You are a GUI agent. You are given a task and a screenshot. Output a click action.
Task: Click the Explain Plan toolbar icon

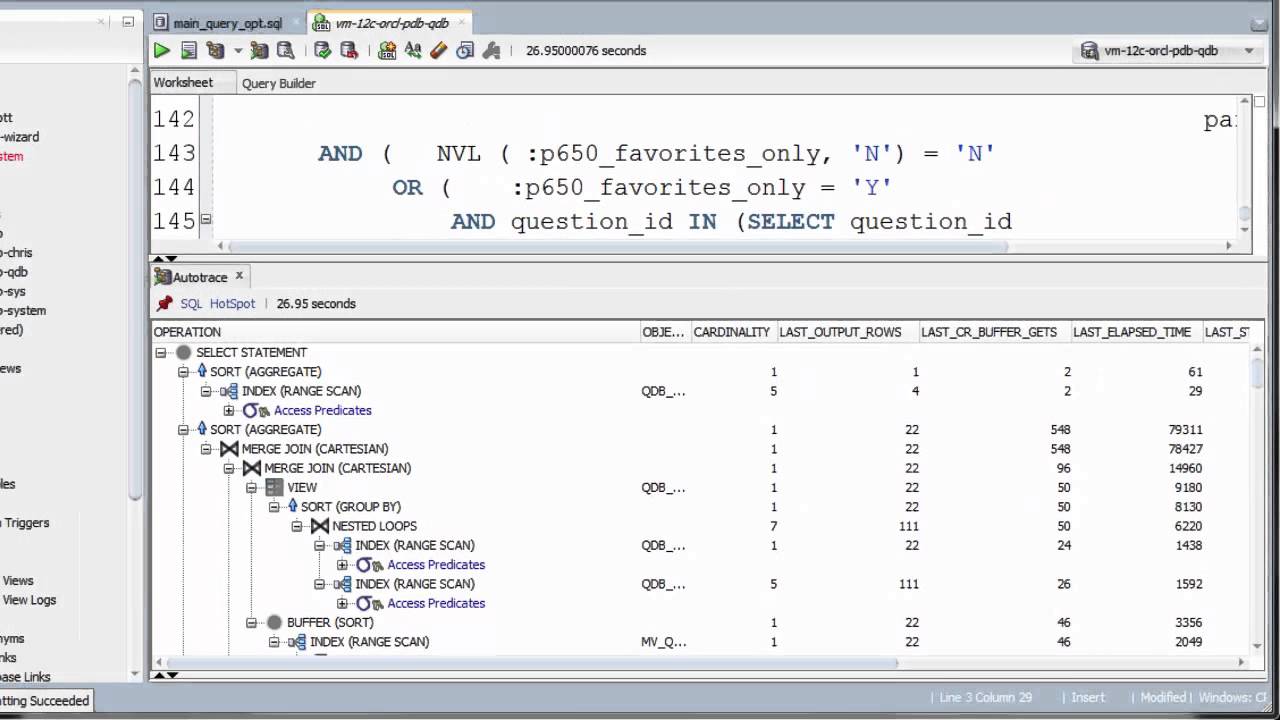pyautogui.click(x=215, y=50)
